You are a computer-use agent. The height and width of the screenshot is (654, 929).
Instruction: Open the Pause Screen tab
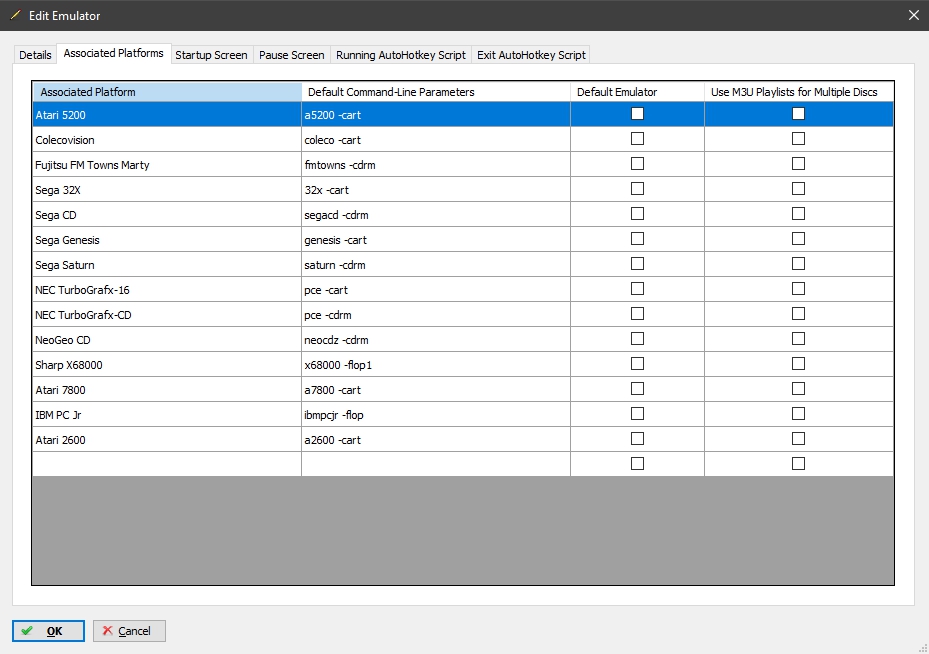coord(291,54)
